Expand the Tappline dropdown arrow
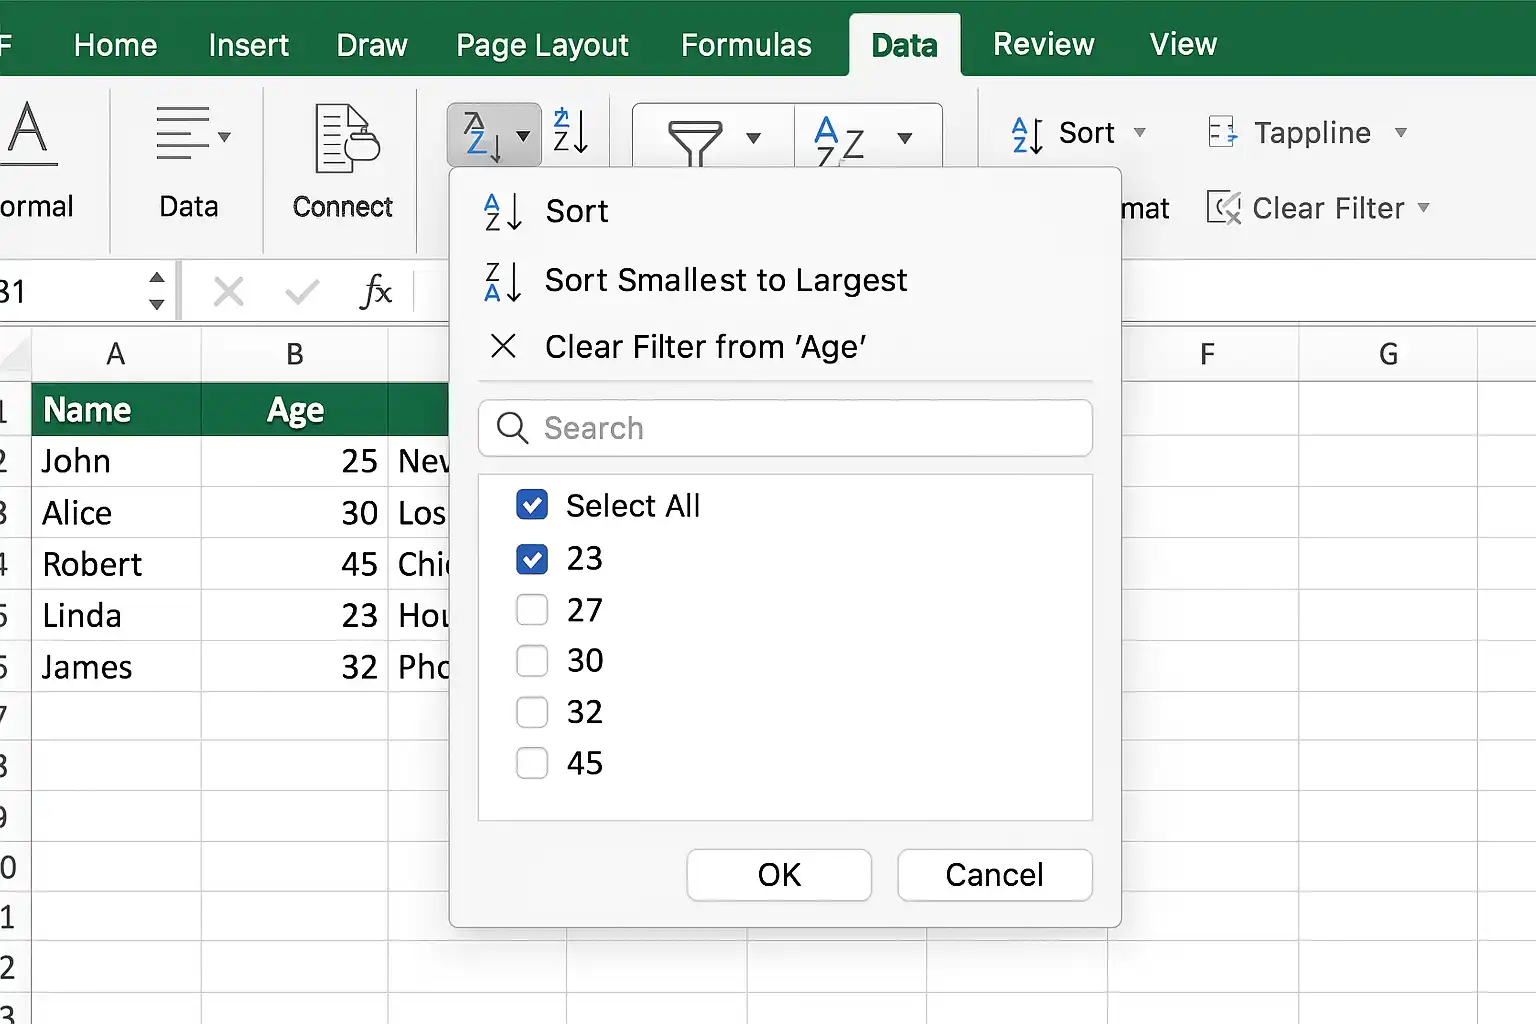 click(1401, 132)
